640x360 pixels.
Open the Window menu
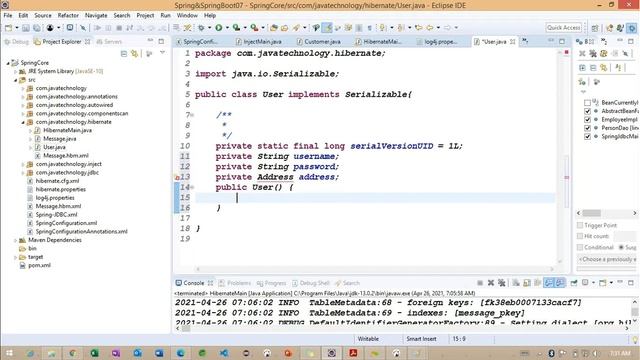pos(187,16)
